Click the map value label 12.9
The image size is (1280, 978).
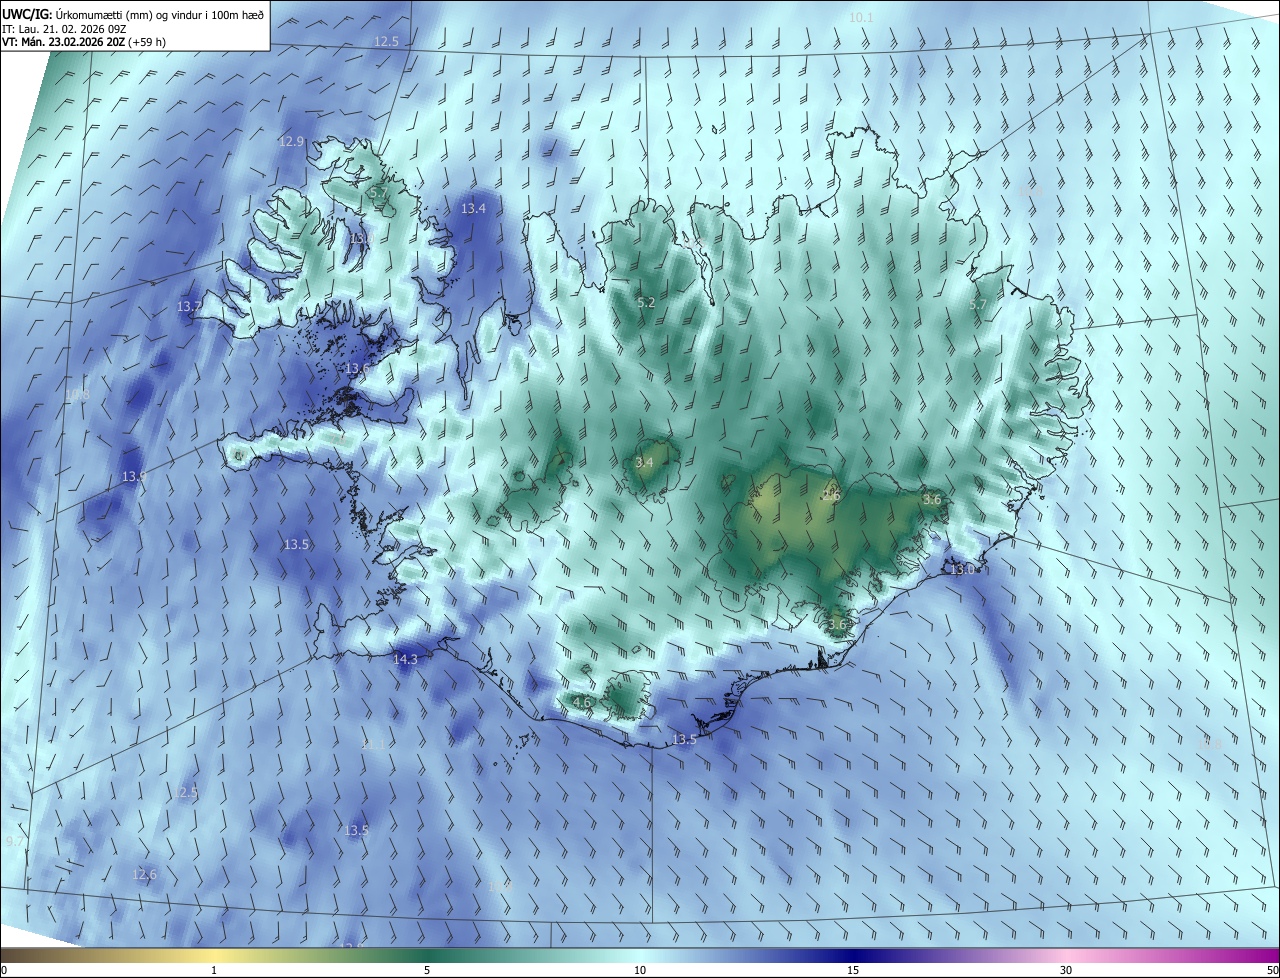click(291, 142)
